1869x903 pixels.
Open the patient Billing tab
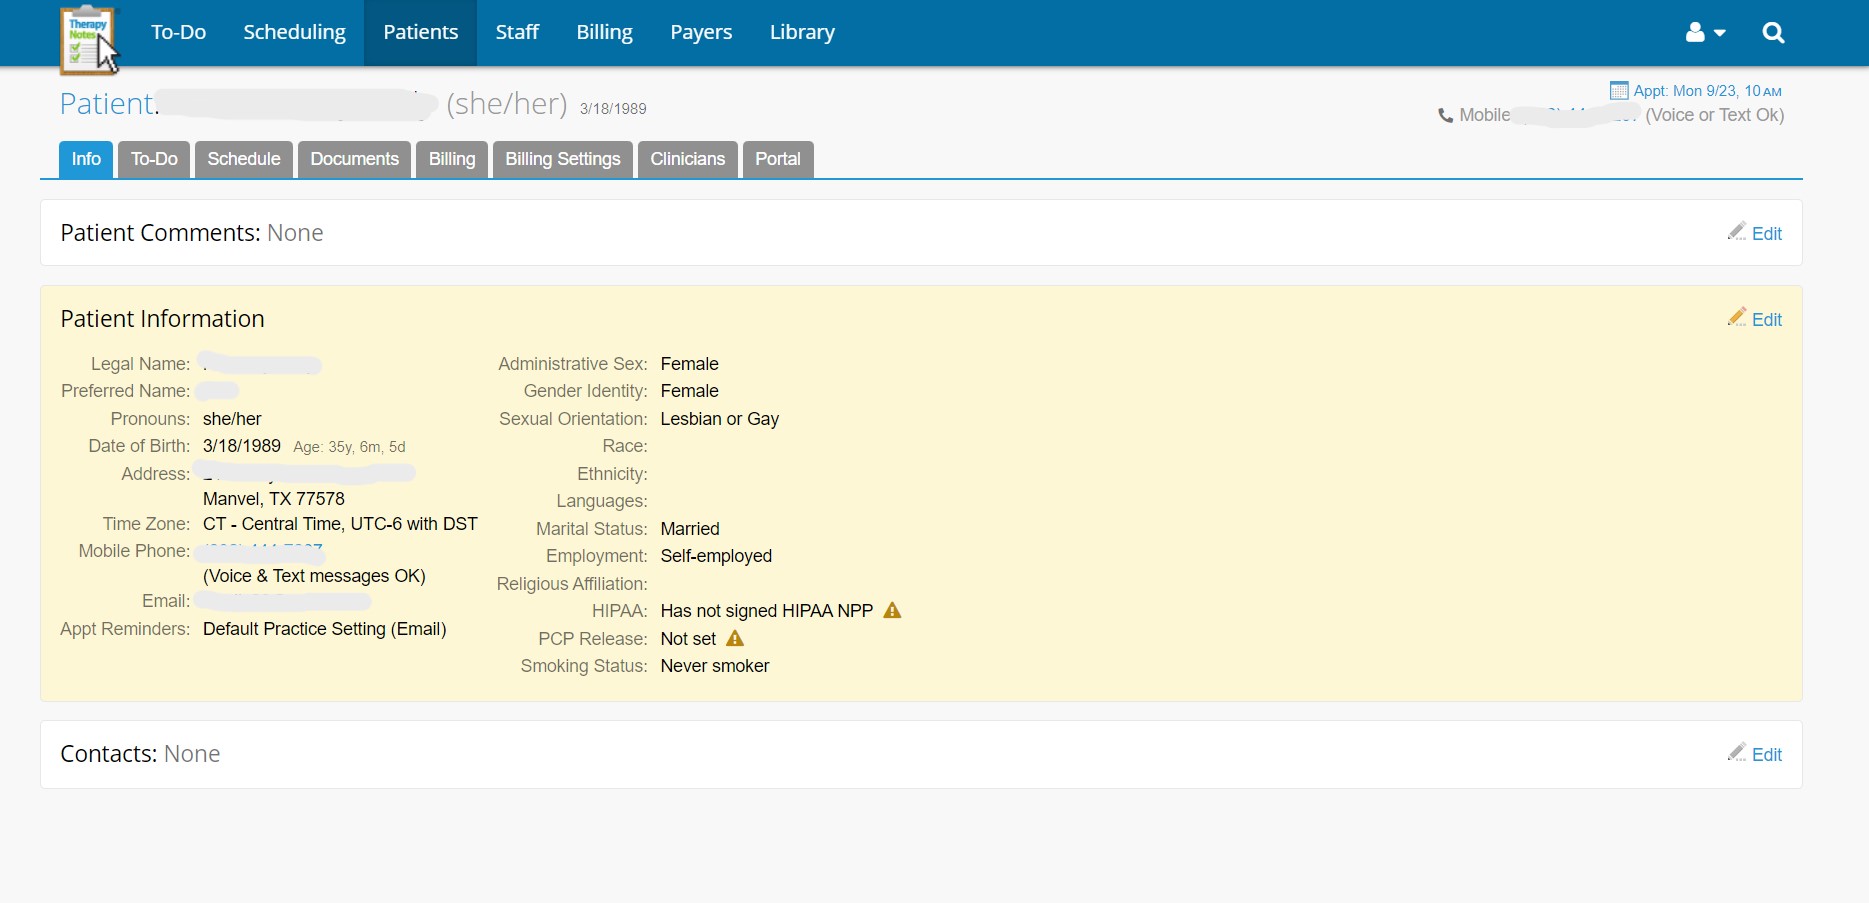tap(452, 160)
